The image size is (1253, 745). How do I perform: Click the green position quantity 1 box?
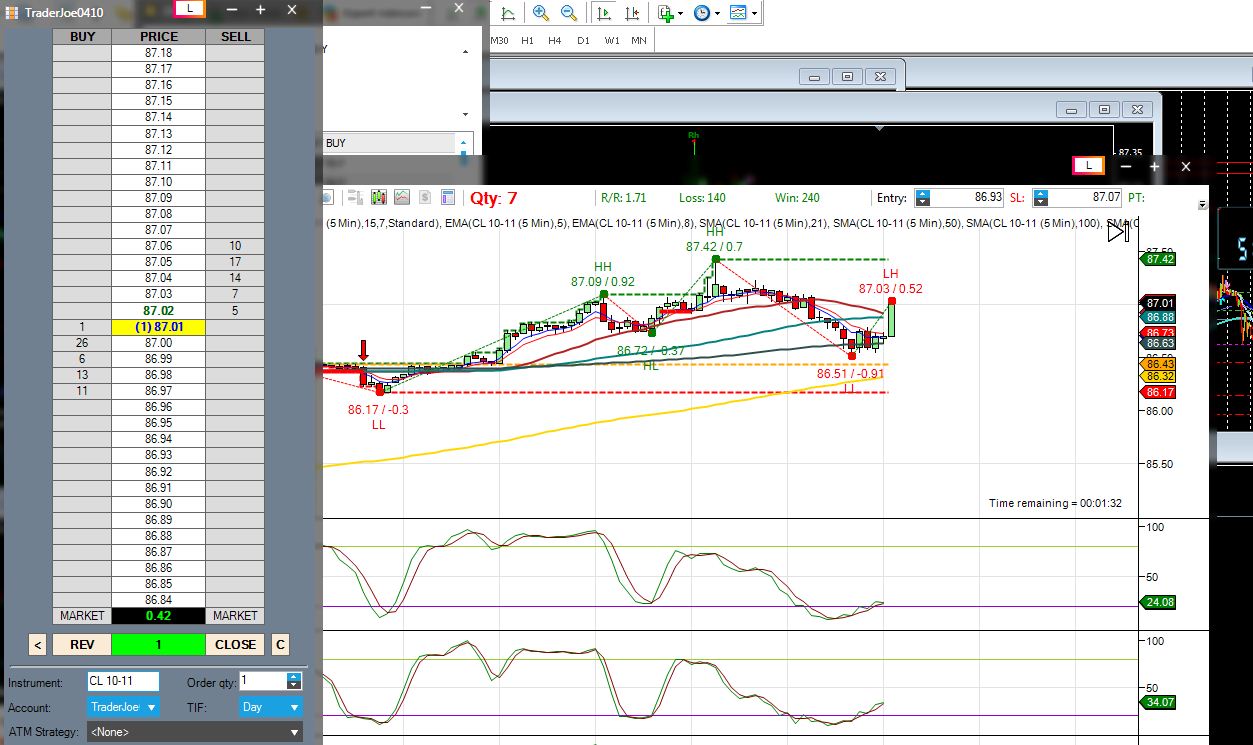click(x=159, y=645)
